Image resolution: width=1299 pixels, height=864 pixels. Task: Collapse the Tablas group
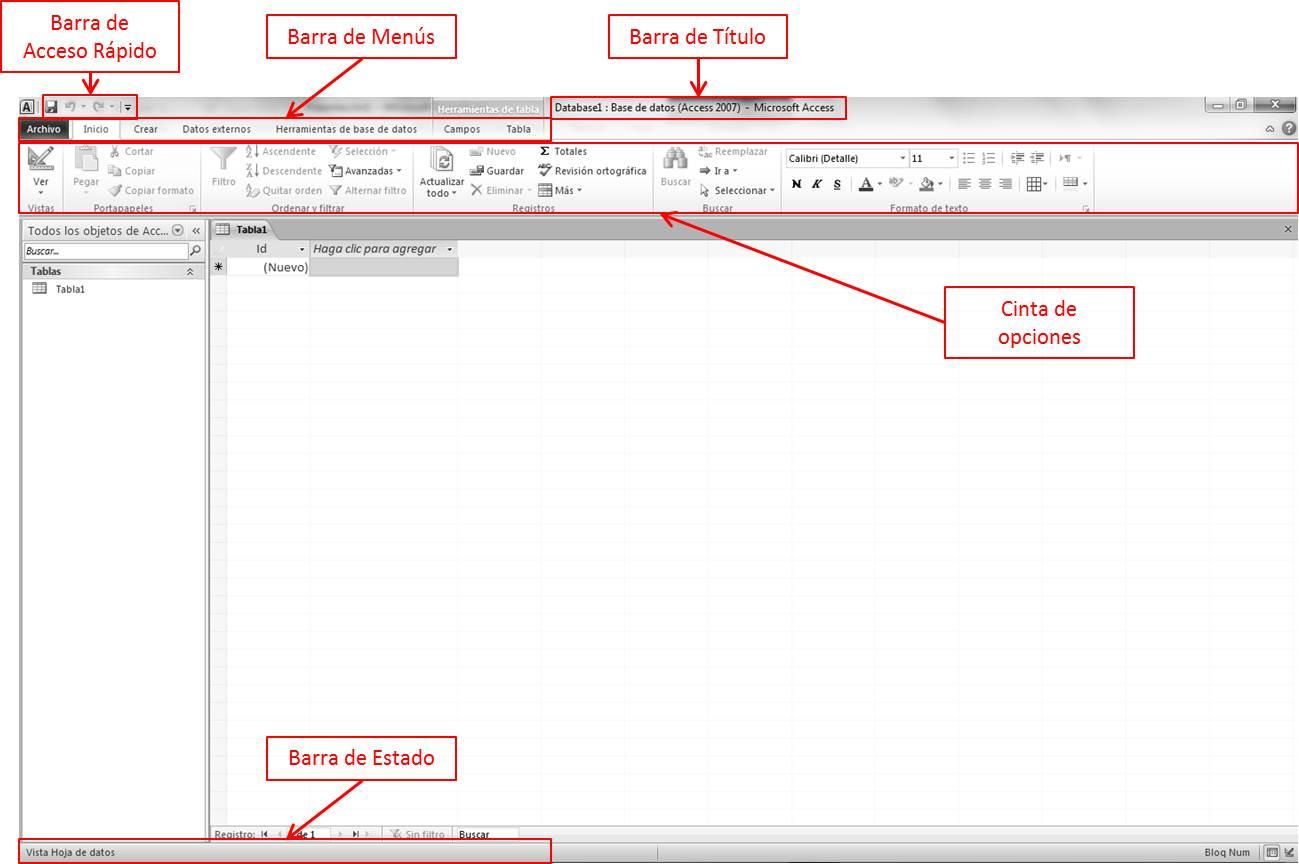(x=190, y=271)
